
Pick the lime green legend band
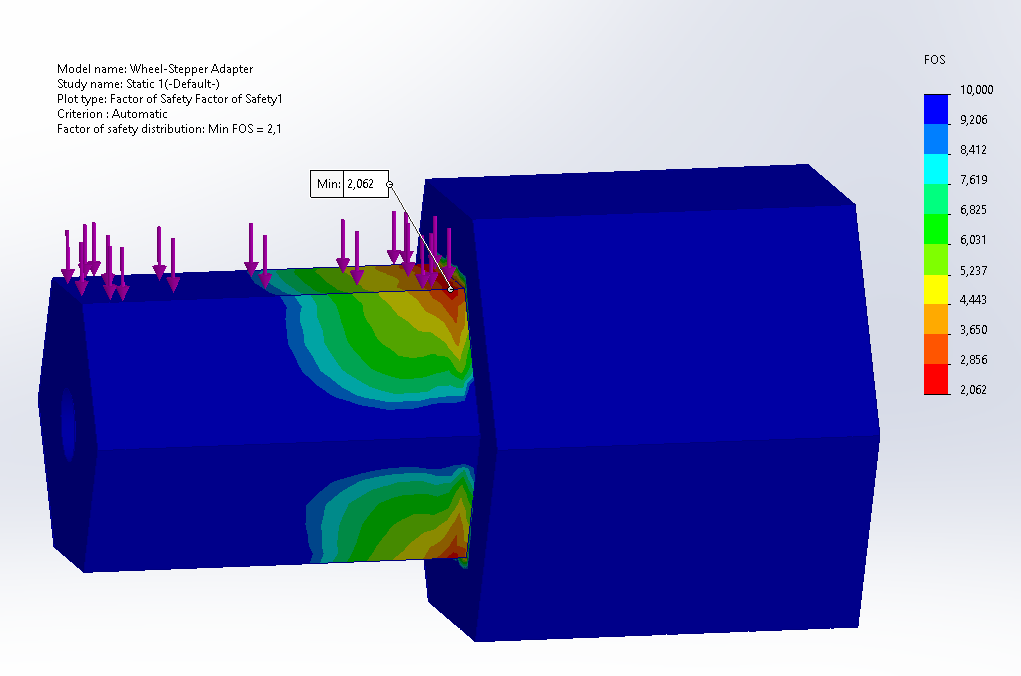[x=936, y=259]
